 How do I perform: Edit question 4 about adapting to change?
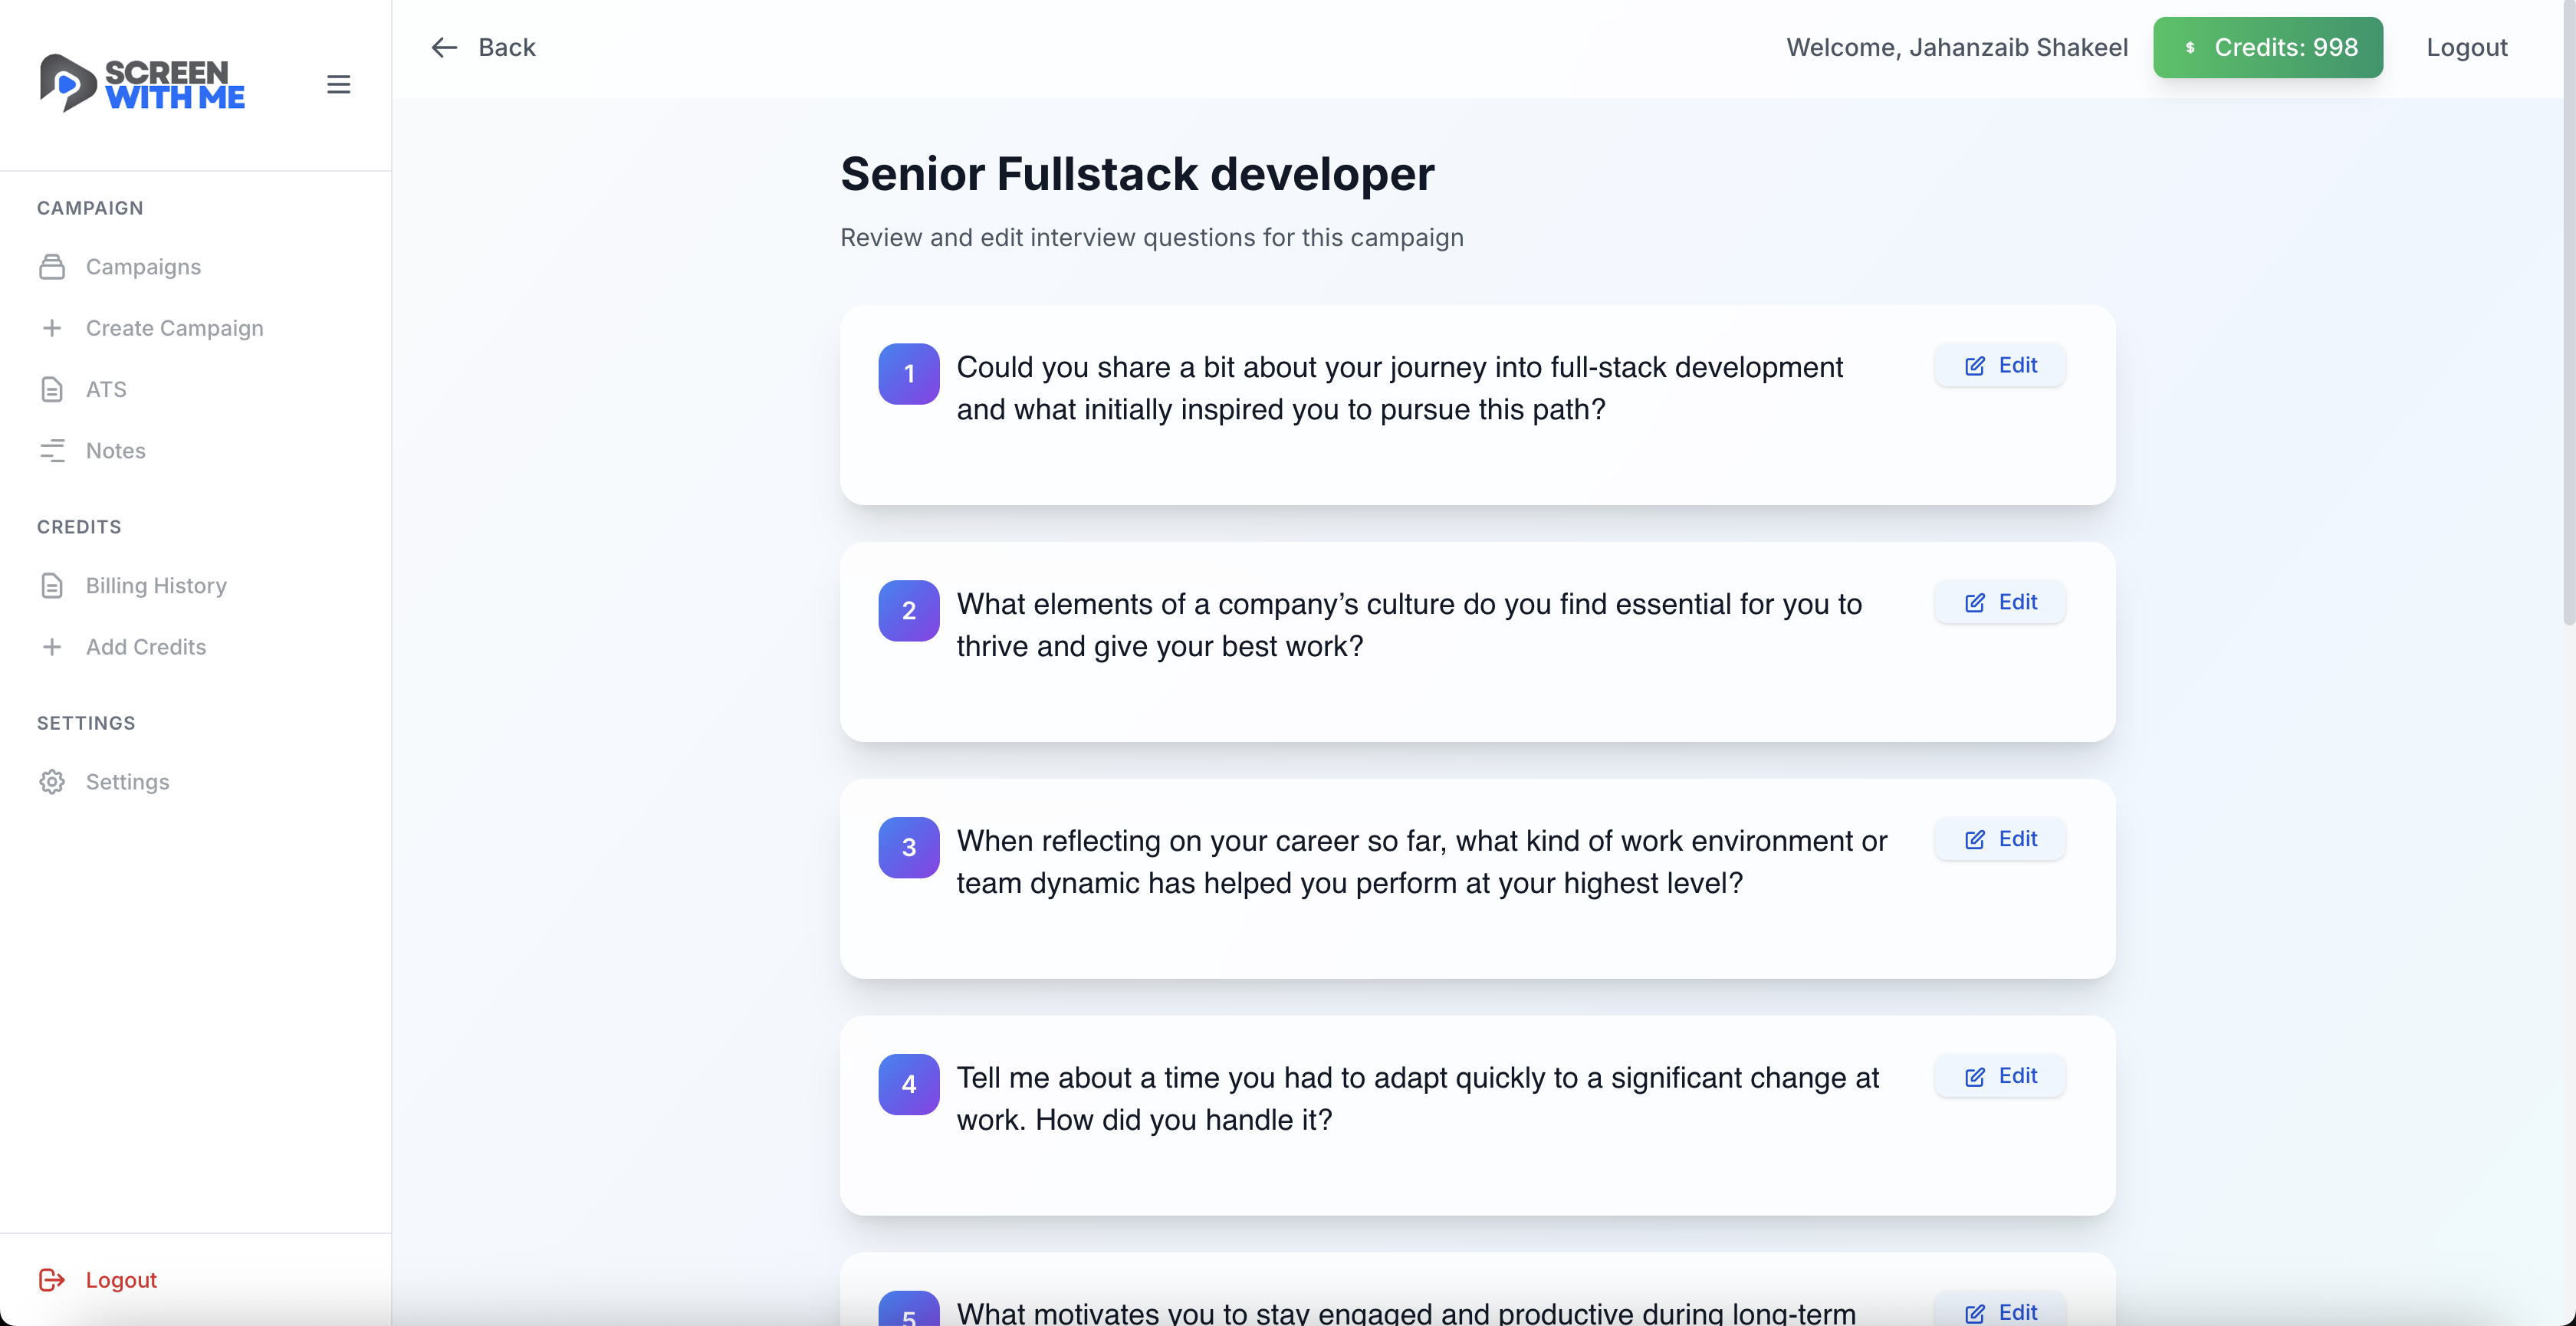click(1998, 1076)
